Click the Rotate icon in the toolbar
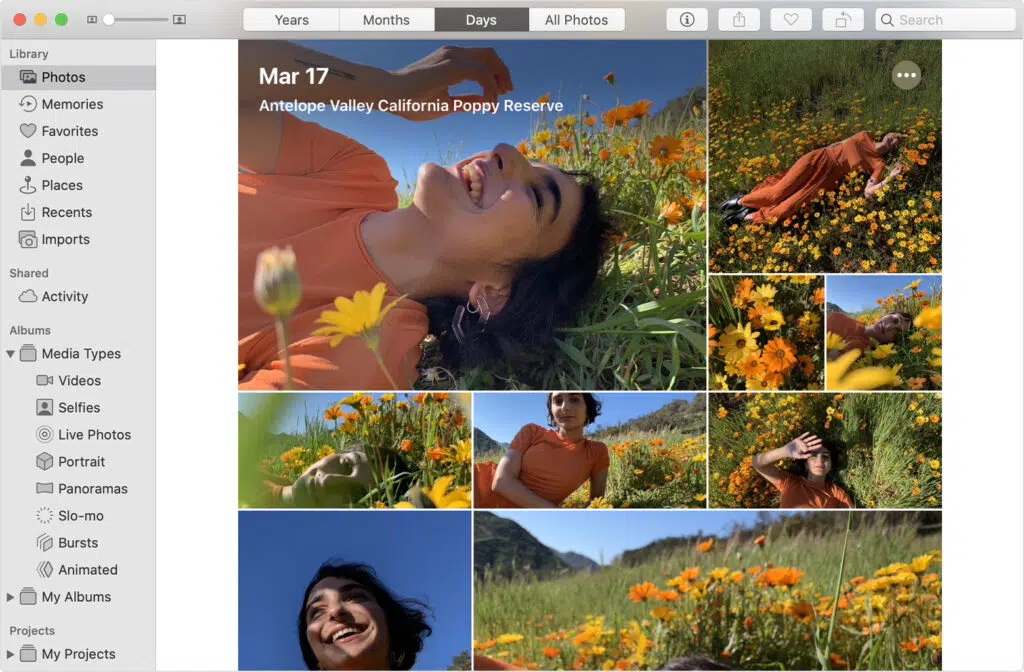Screen dimensions: 1024x672 pyautogui.click(x=843, y=19)
